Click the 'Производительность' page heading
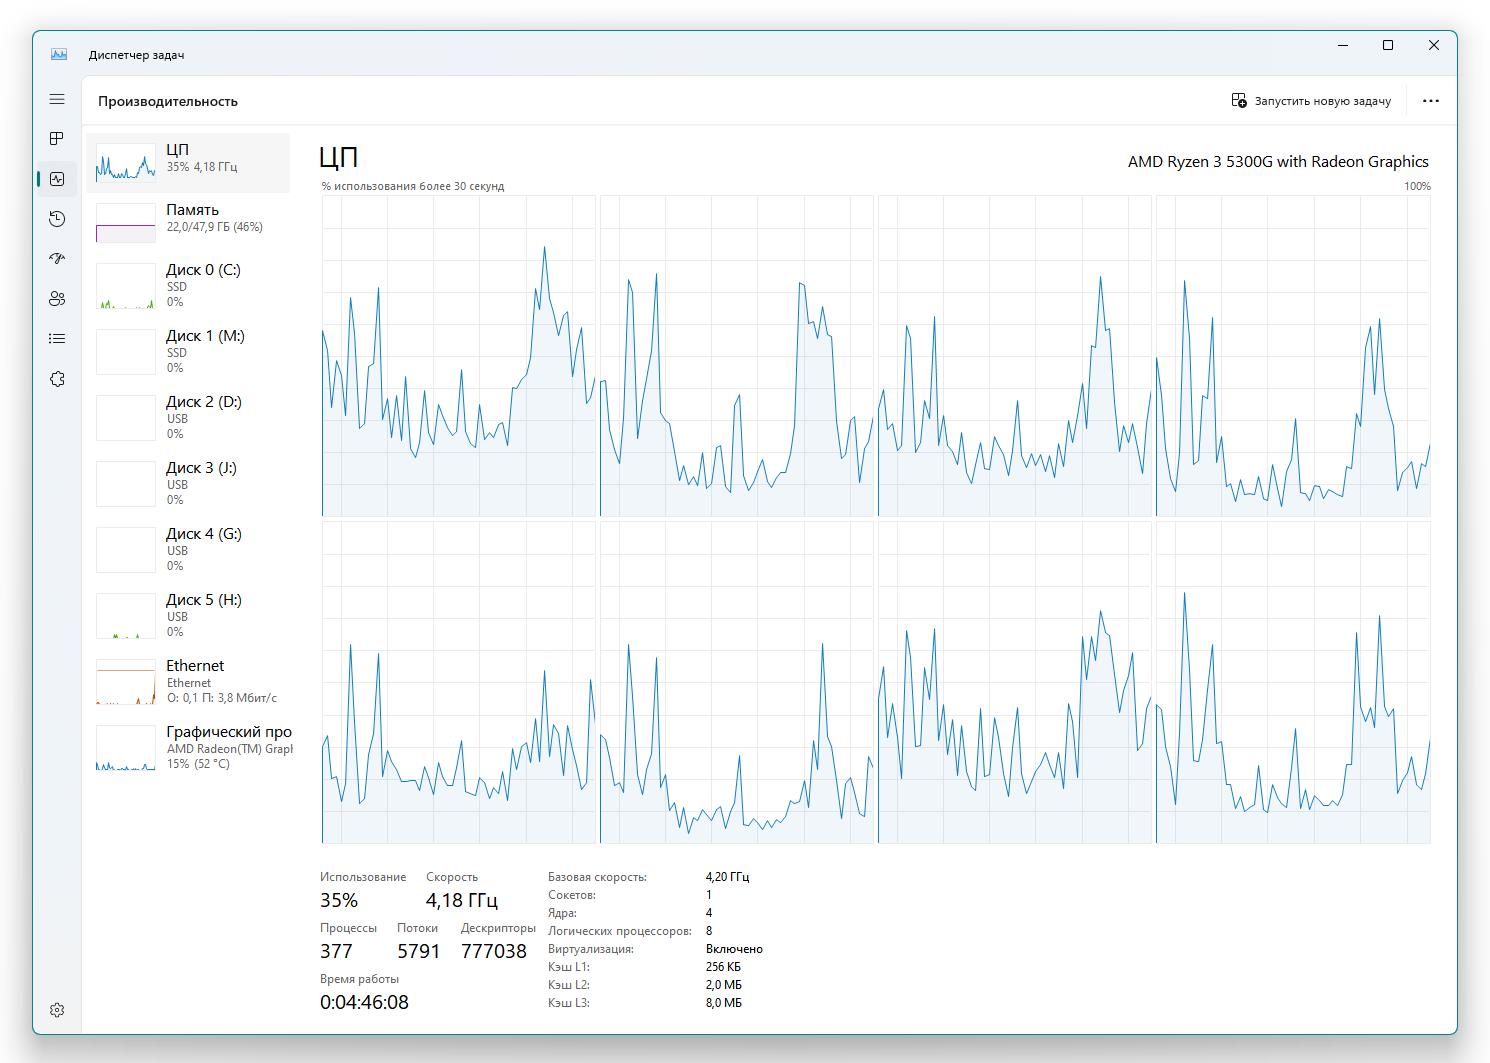The image size is (1490, 1063). pos(168,101)
